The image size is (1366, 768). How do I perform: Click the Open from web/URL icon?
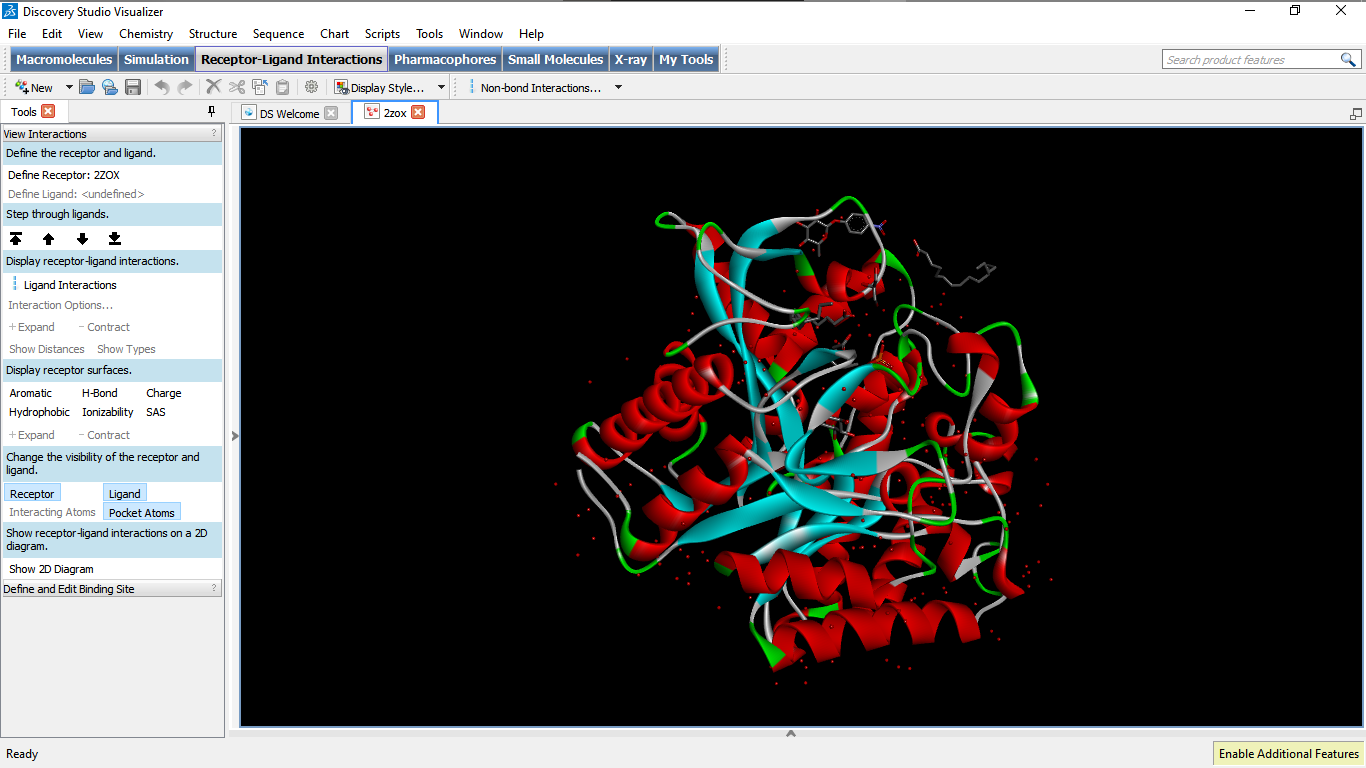[110, 87]
